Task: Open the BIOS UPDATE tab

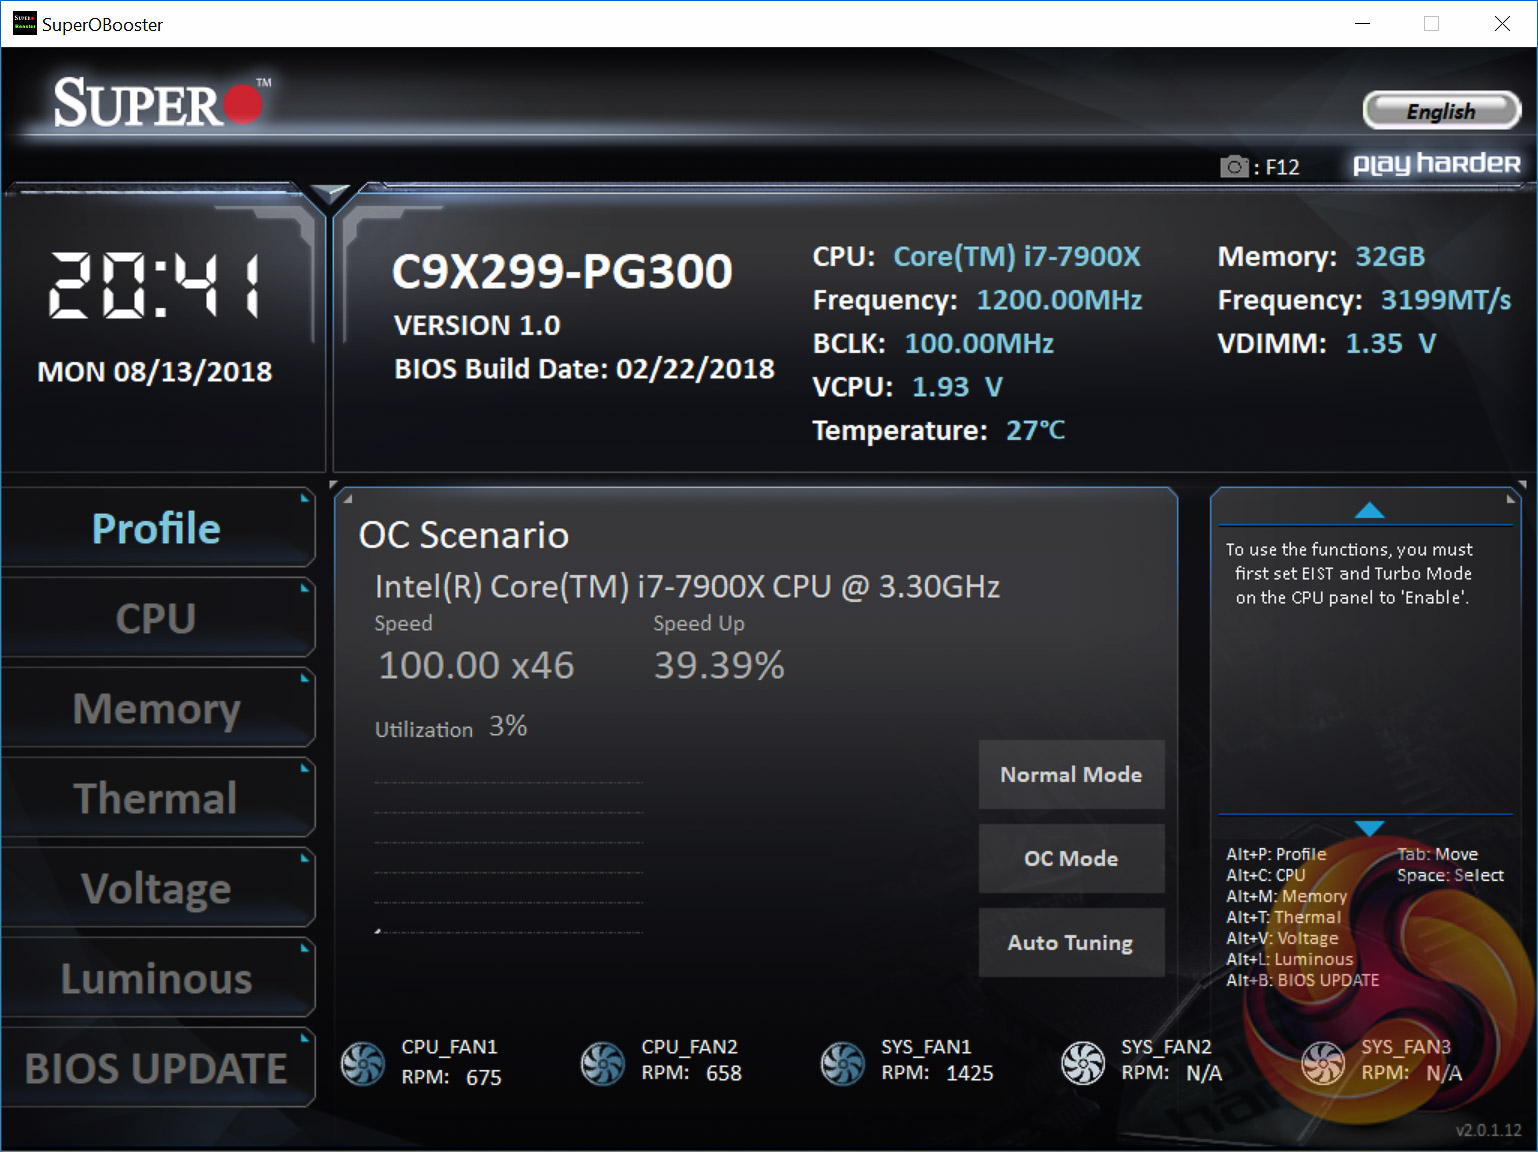Action: point(157,1068)
